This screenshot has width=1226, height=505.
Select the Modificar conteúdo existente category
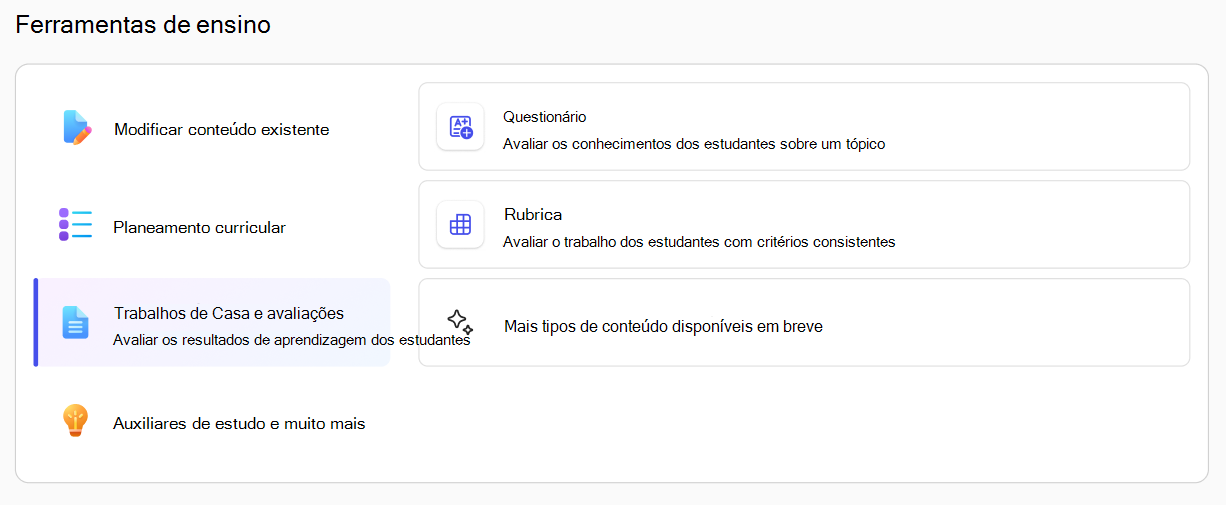pyautogui.click(x=212, y=129)
